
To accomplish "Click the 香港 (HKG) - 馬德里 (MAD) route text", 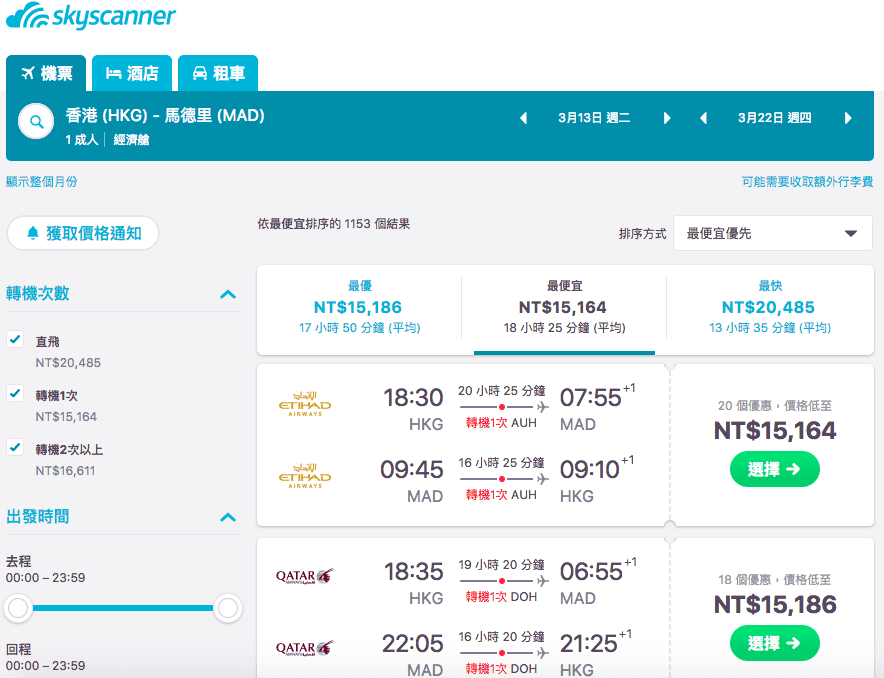I will point(165,116).
